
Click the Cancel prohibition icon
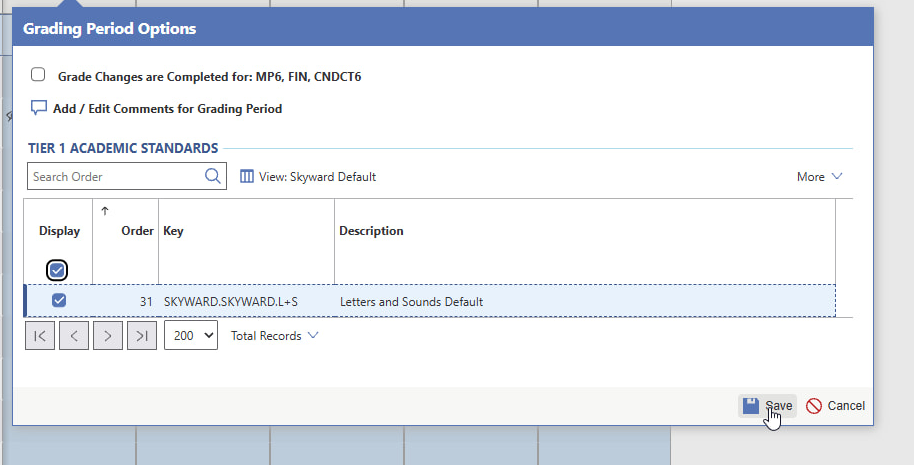[x=814, y=406]
